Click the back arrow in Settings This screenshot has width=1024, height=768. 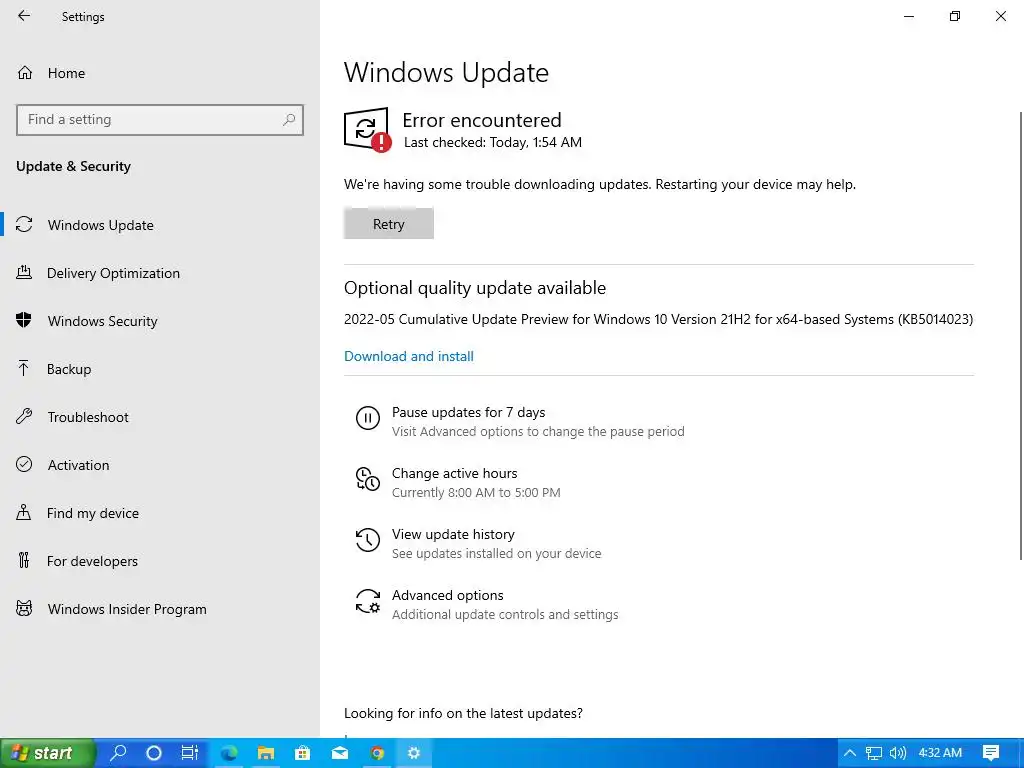pyautogui.click(x=24, y=16)
